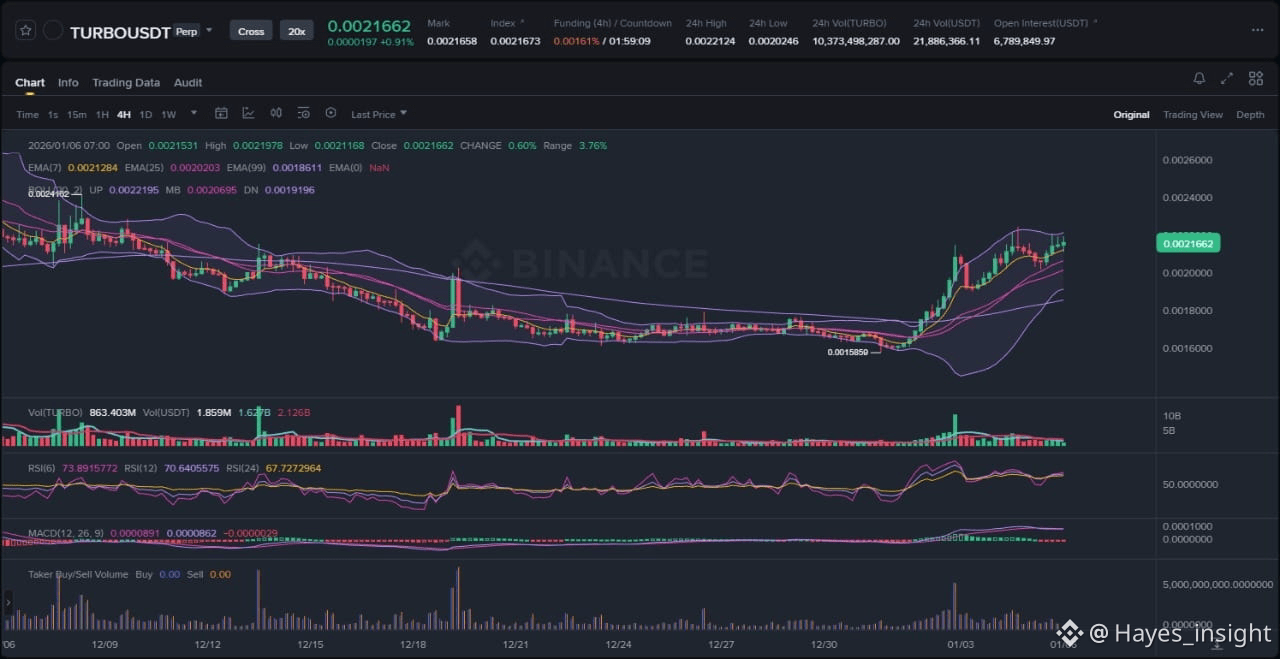Screen dimensions: 1280x659
Task: Click the Cross margin mode button
Action: 251,31
